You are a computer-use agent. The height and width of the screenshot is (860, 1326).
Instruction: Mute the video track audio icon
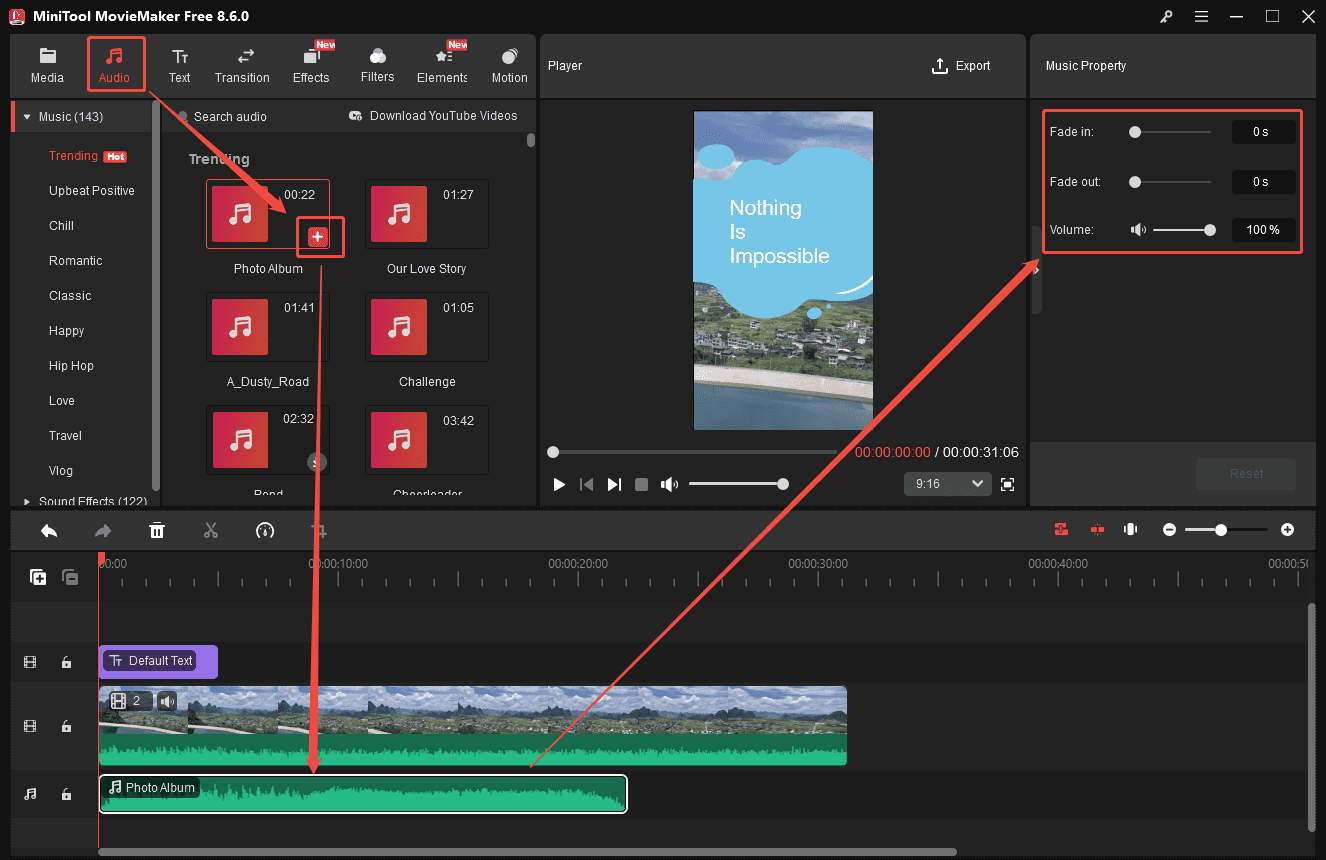(166, 700)
